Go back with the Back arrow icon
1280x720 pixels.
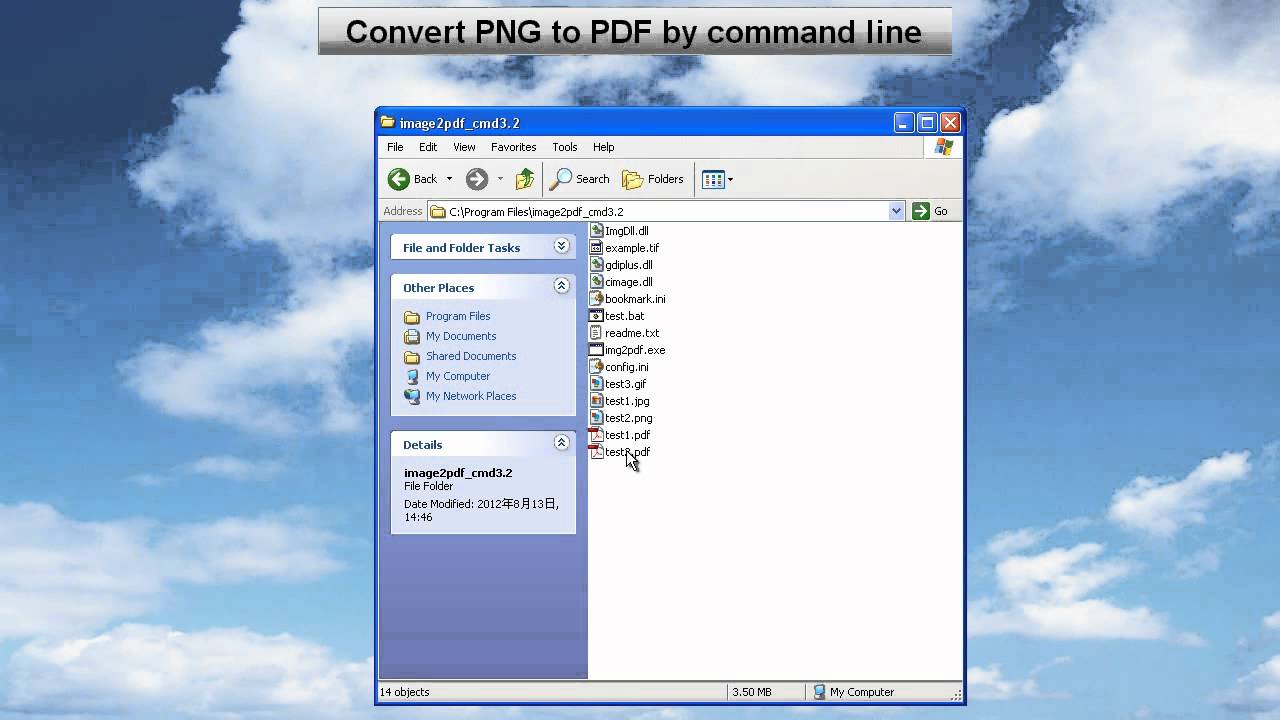[x=399, y=179]
